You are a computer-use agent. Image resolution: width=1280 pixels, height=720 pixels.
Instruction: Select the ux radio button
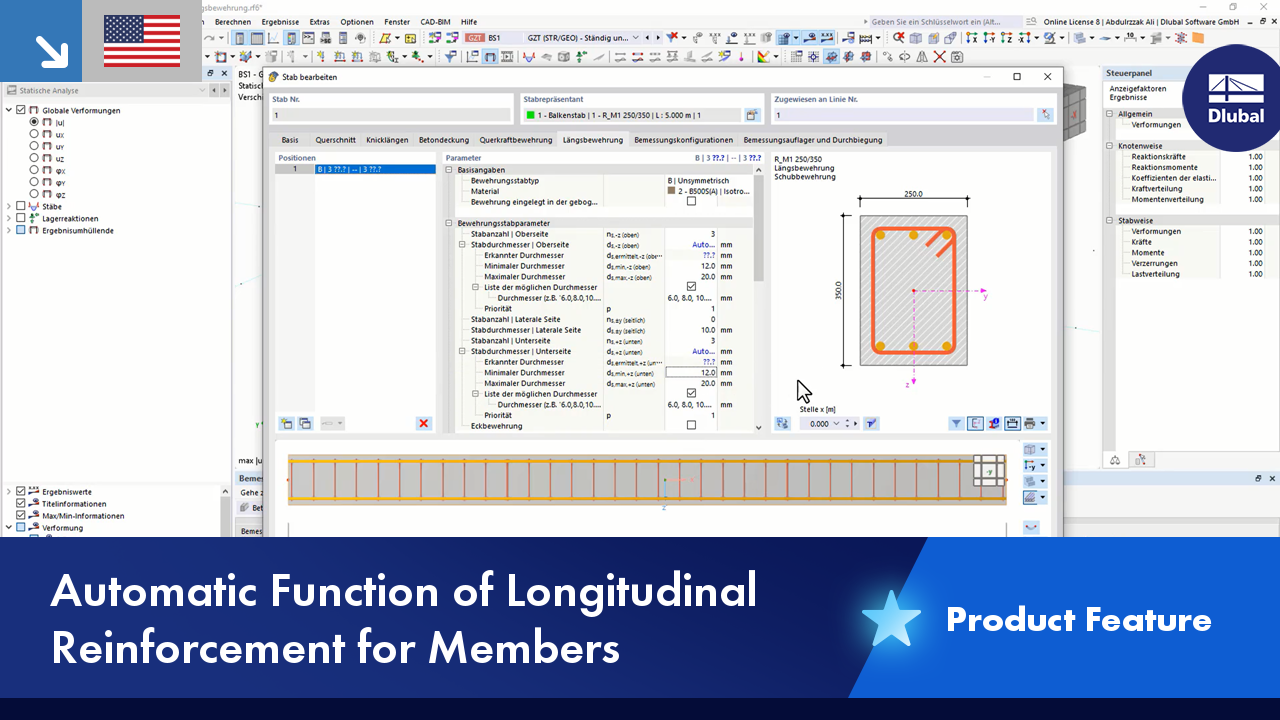point(34,134)
